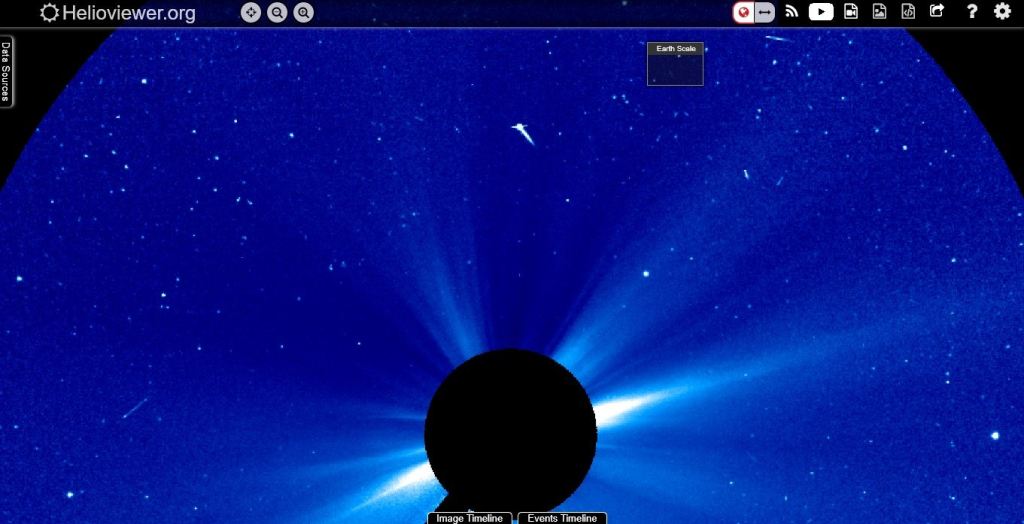
Task: Create a movie with the video file icon
Action: (850, 11)
